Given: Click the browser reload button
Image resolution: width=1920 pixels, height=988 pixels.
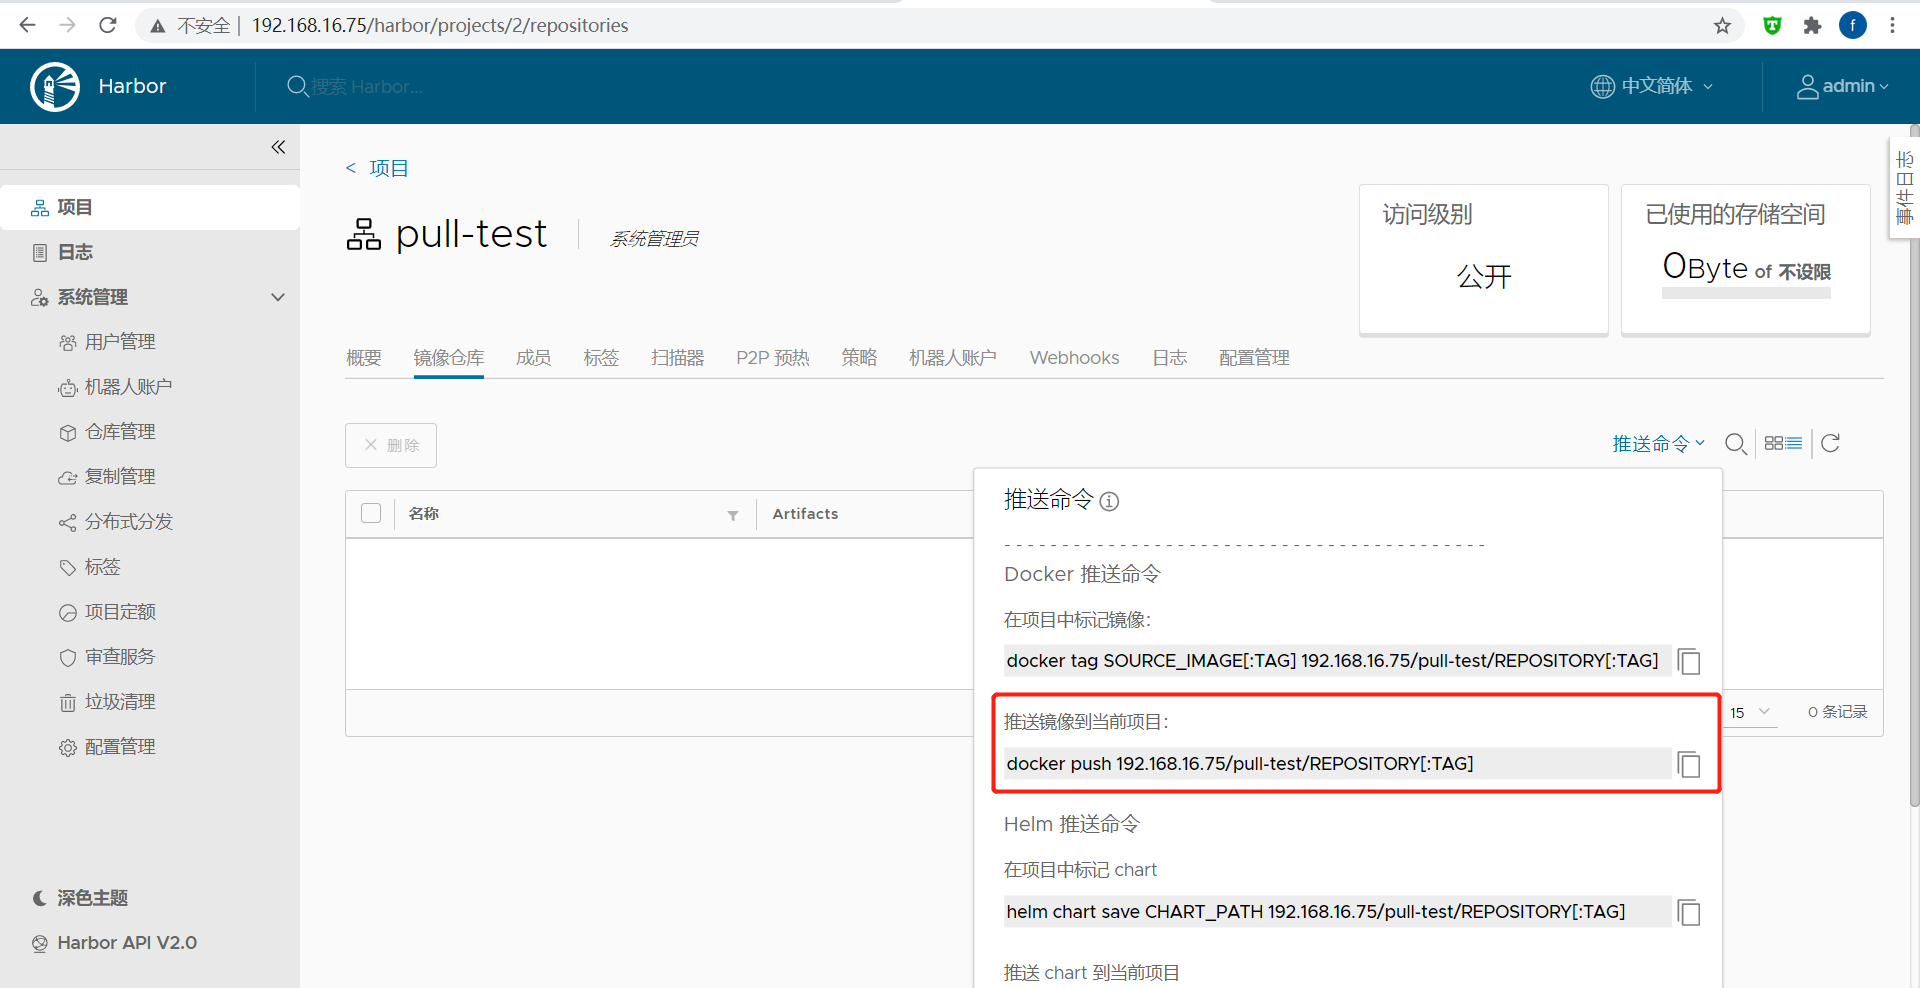Looking at the screenshot, I should click(x=108, y=25).
